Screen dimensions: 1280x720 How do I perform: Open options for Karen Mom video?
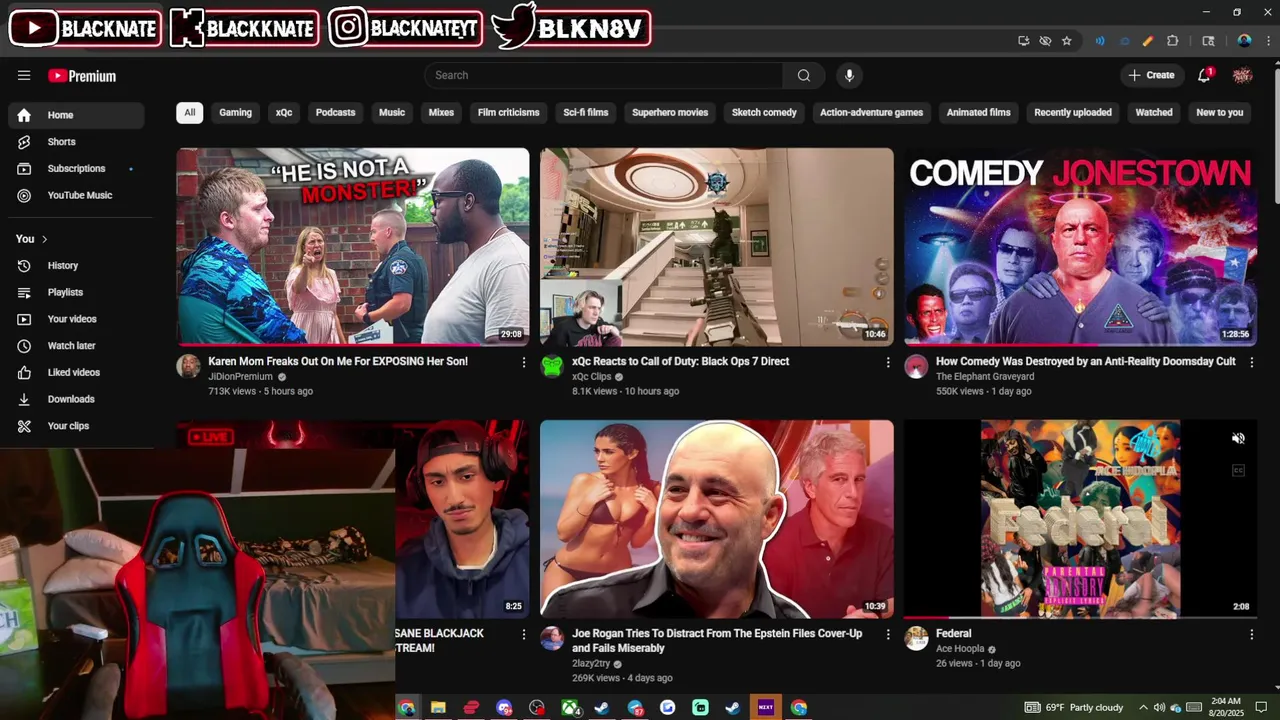coord(523,362)
